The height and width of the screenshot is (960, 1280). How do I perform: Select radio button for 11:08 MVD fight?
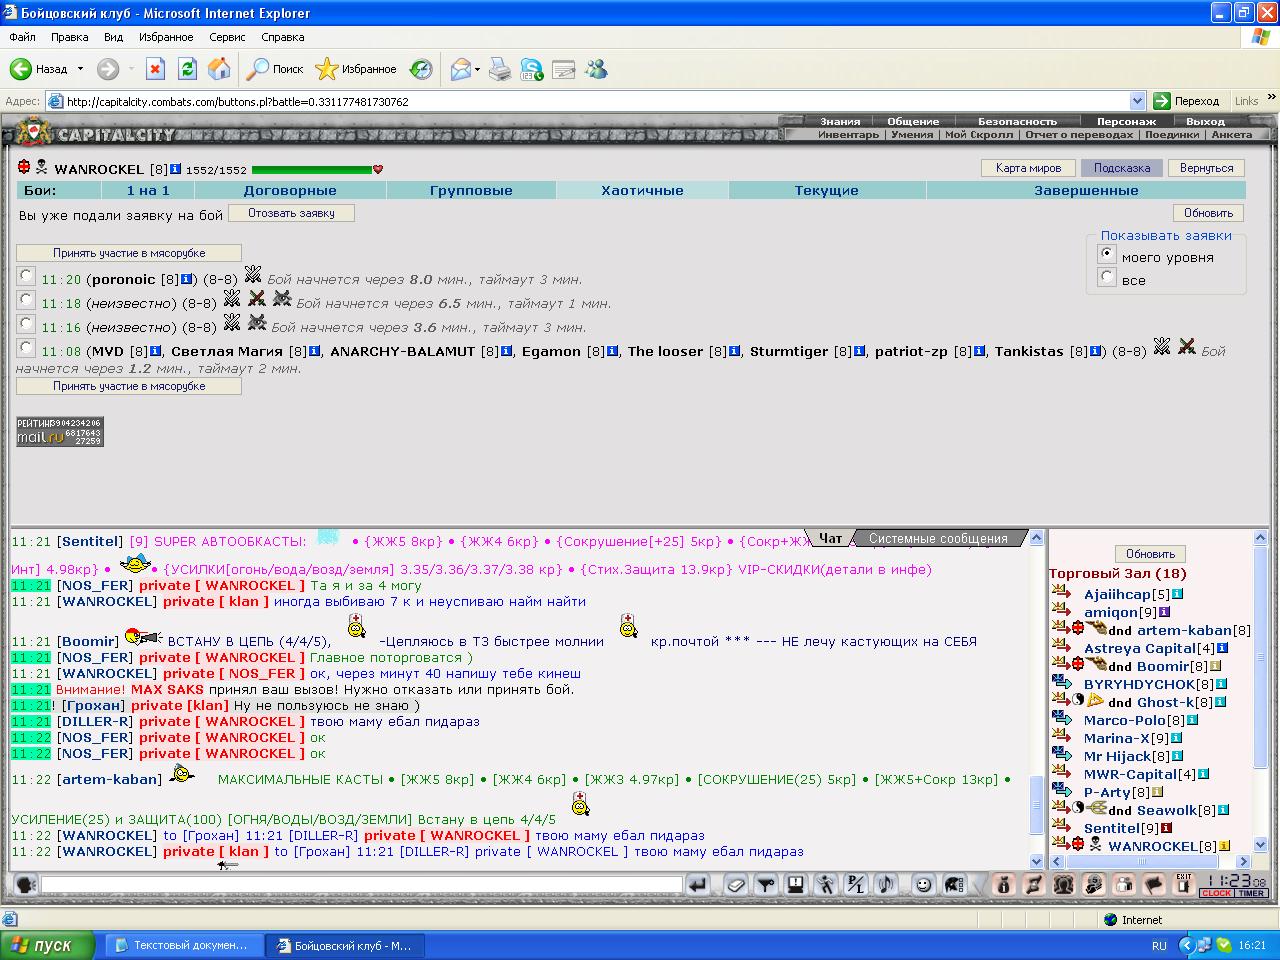[26, 348]
